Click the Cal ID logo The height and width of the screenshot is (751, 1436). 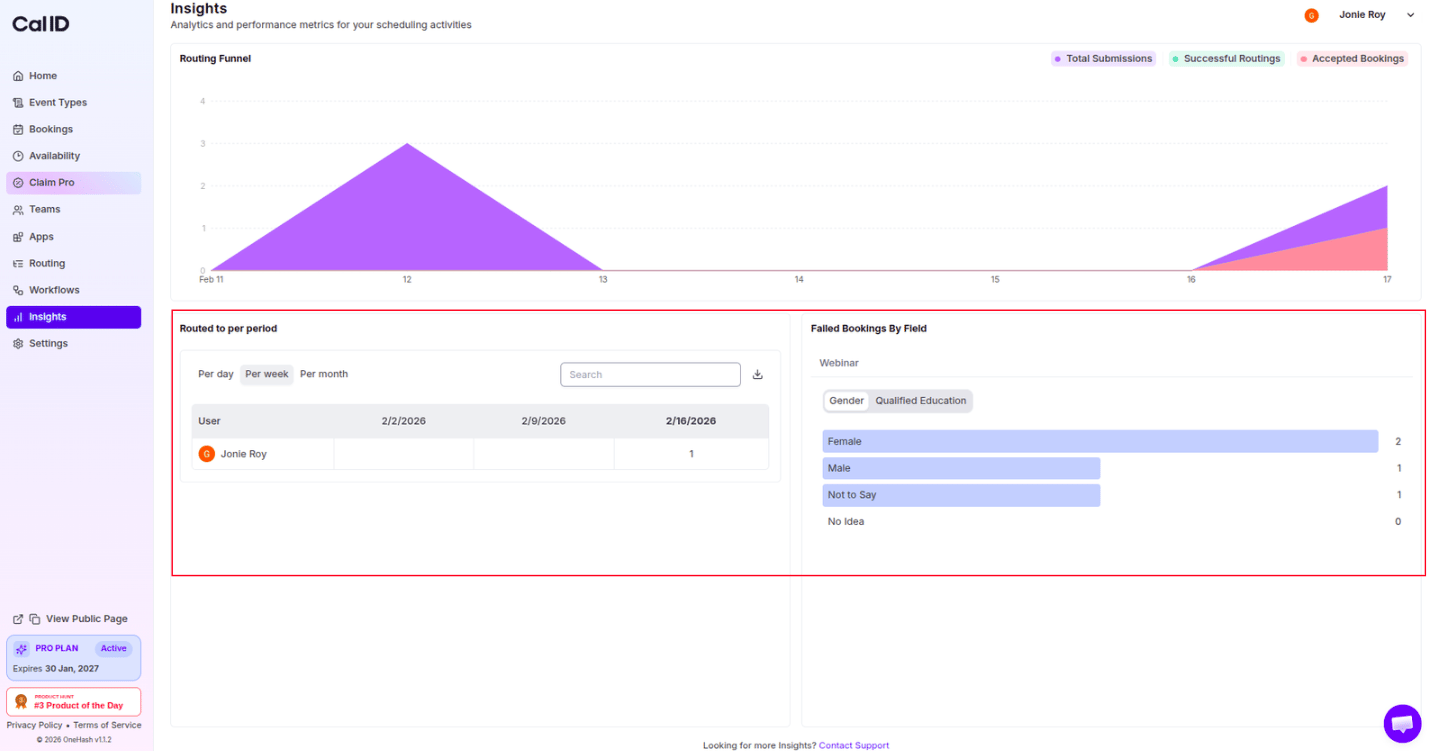pos(41,24)
